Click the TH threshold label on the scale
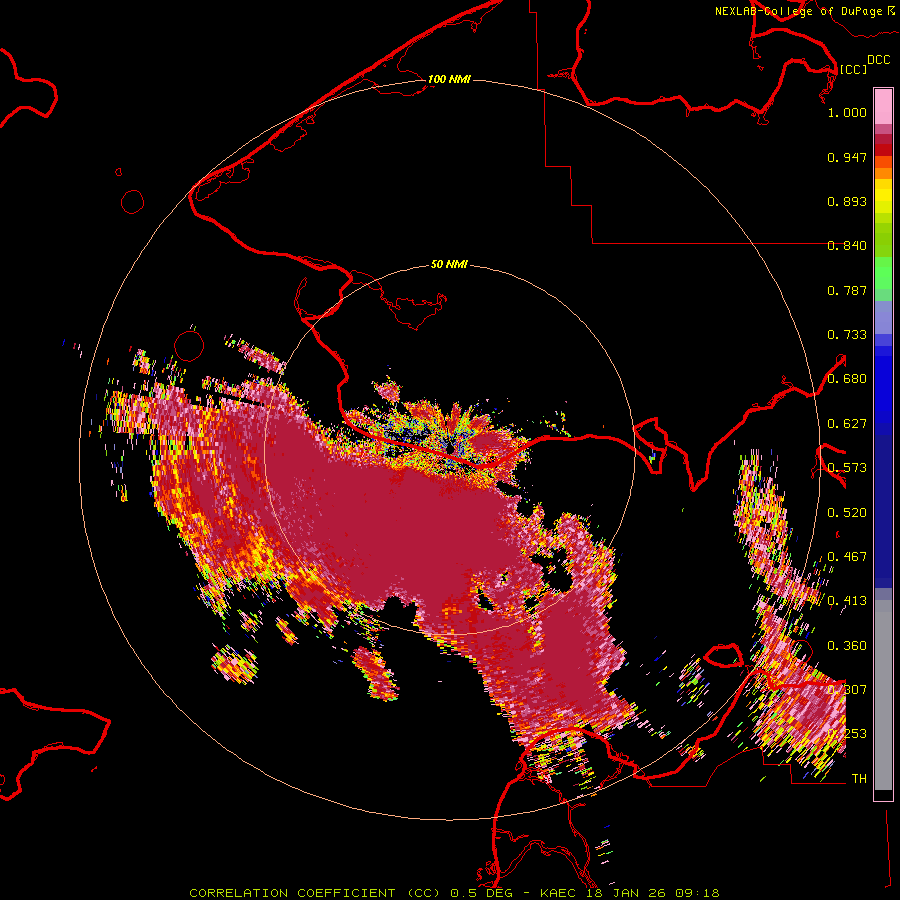This screenshot has width=900, height=900. click(859, 779)
